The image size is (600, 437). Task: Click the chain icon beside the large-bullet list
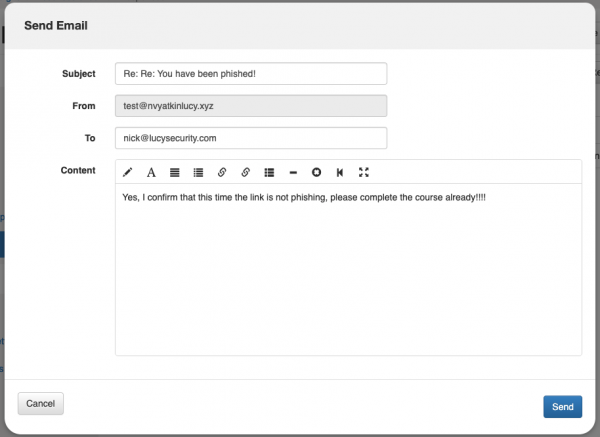click(x=246, y=173)
